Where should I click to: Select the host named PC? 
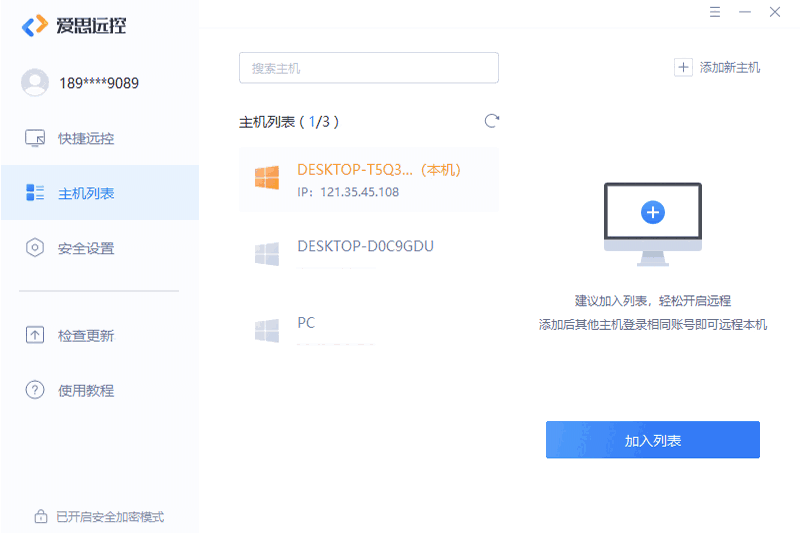pyautogui.click(x=306, y=323)
